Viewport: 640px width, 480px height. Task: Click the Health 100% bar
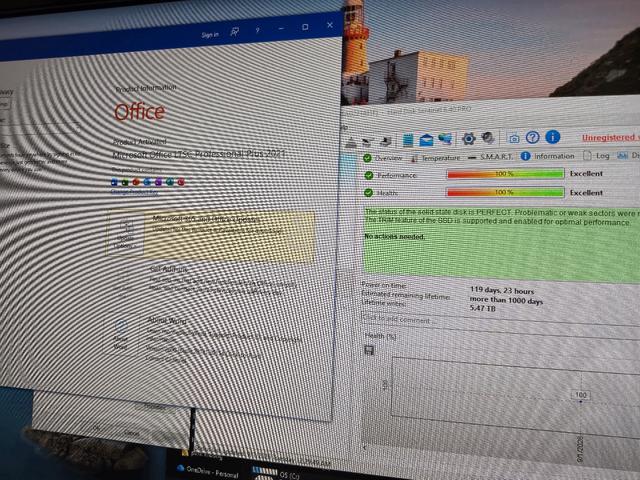click(505, 192)
